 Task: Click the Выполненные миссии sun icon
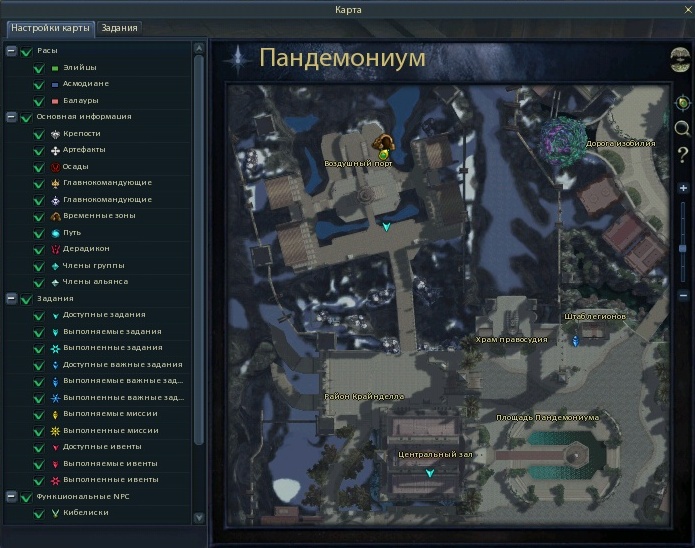coord(55,431)
